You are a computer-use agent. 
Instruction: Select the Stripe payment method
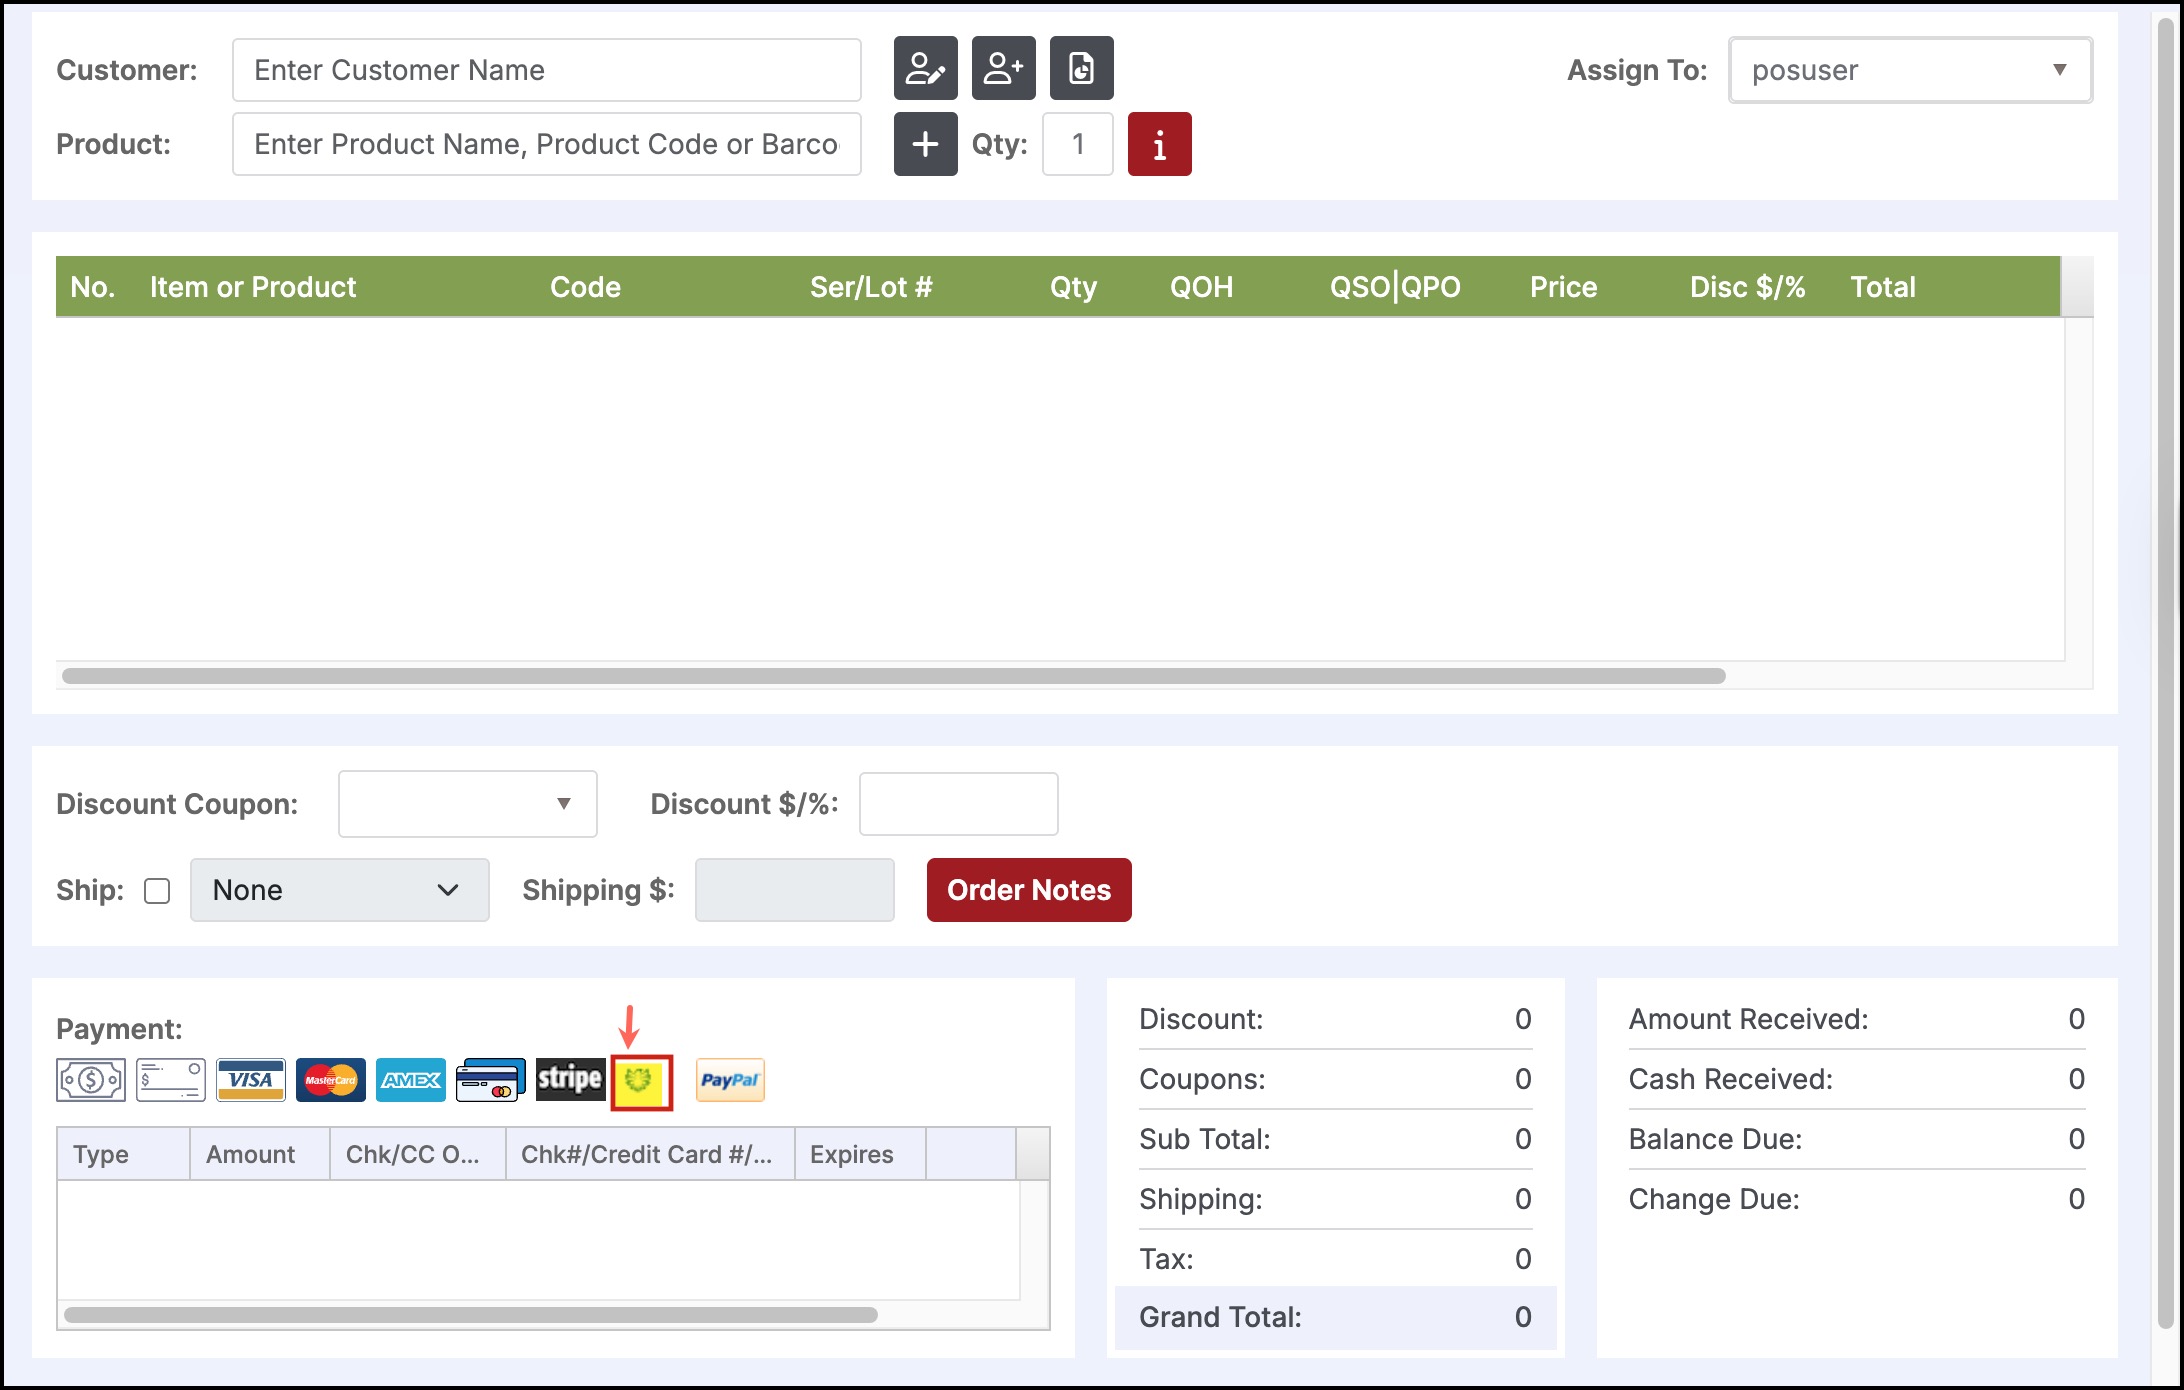coord(570,1079)
